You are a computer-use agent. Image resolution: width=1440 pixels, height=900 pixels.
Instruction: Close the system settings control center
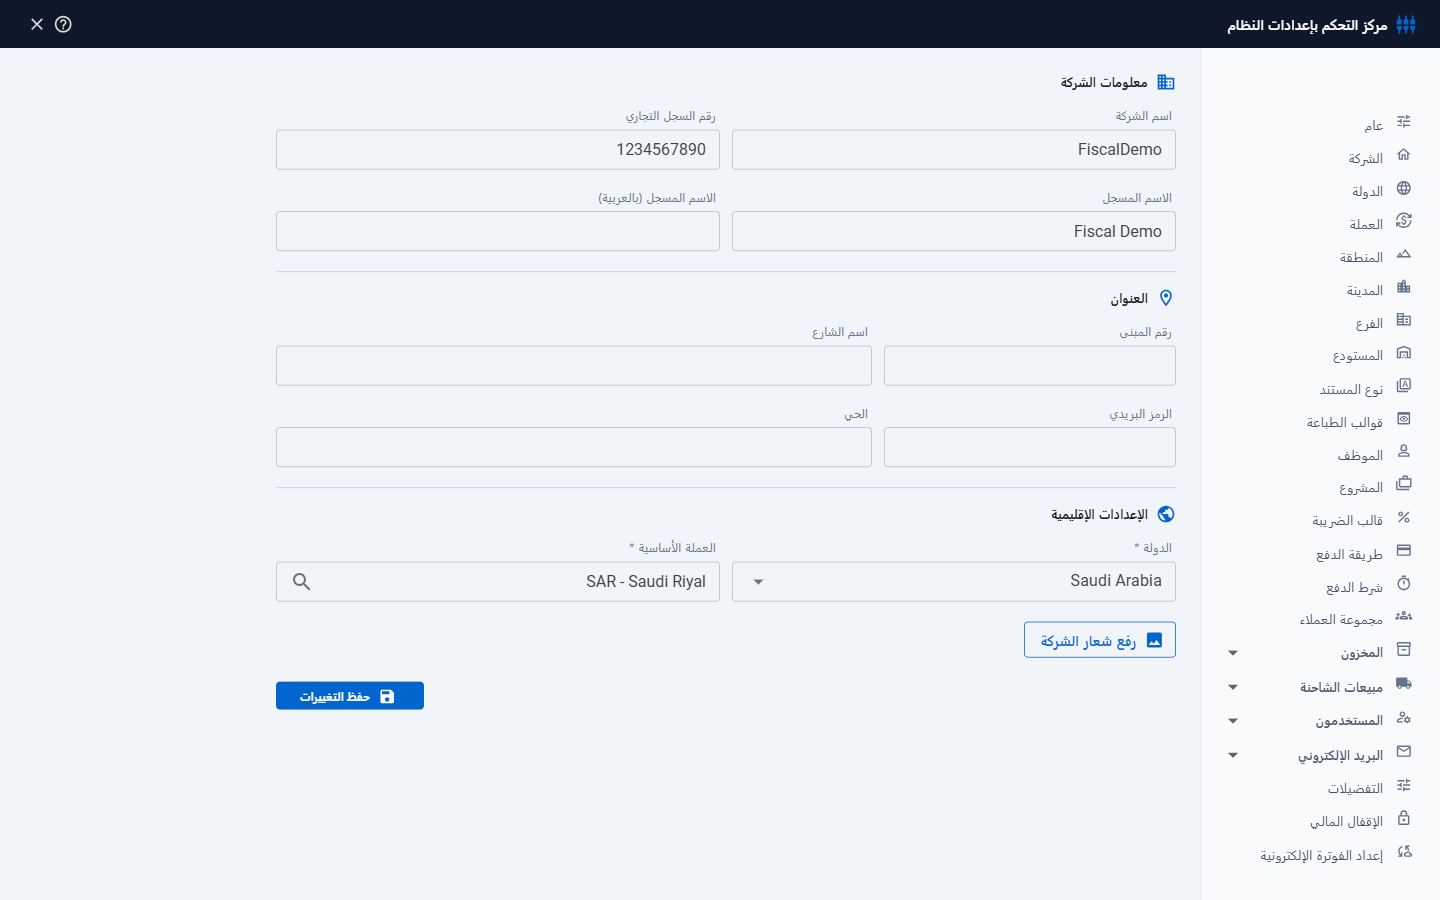(x=37, y=24)
